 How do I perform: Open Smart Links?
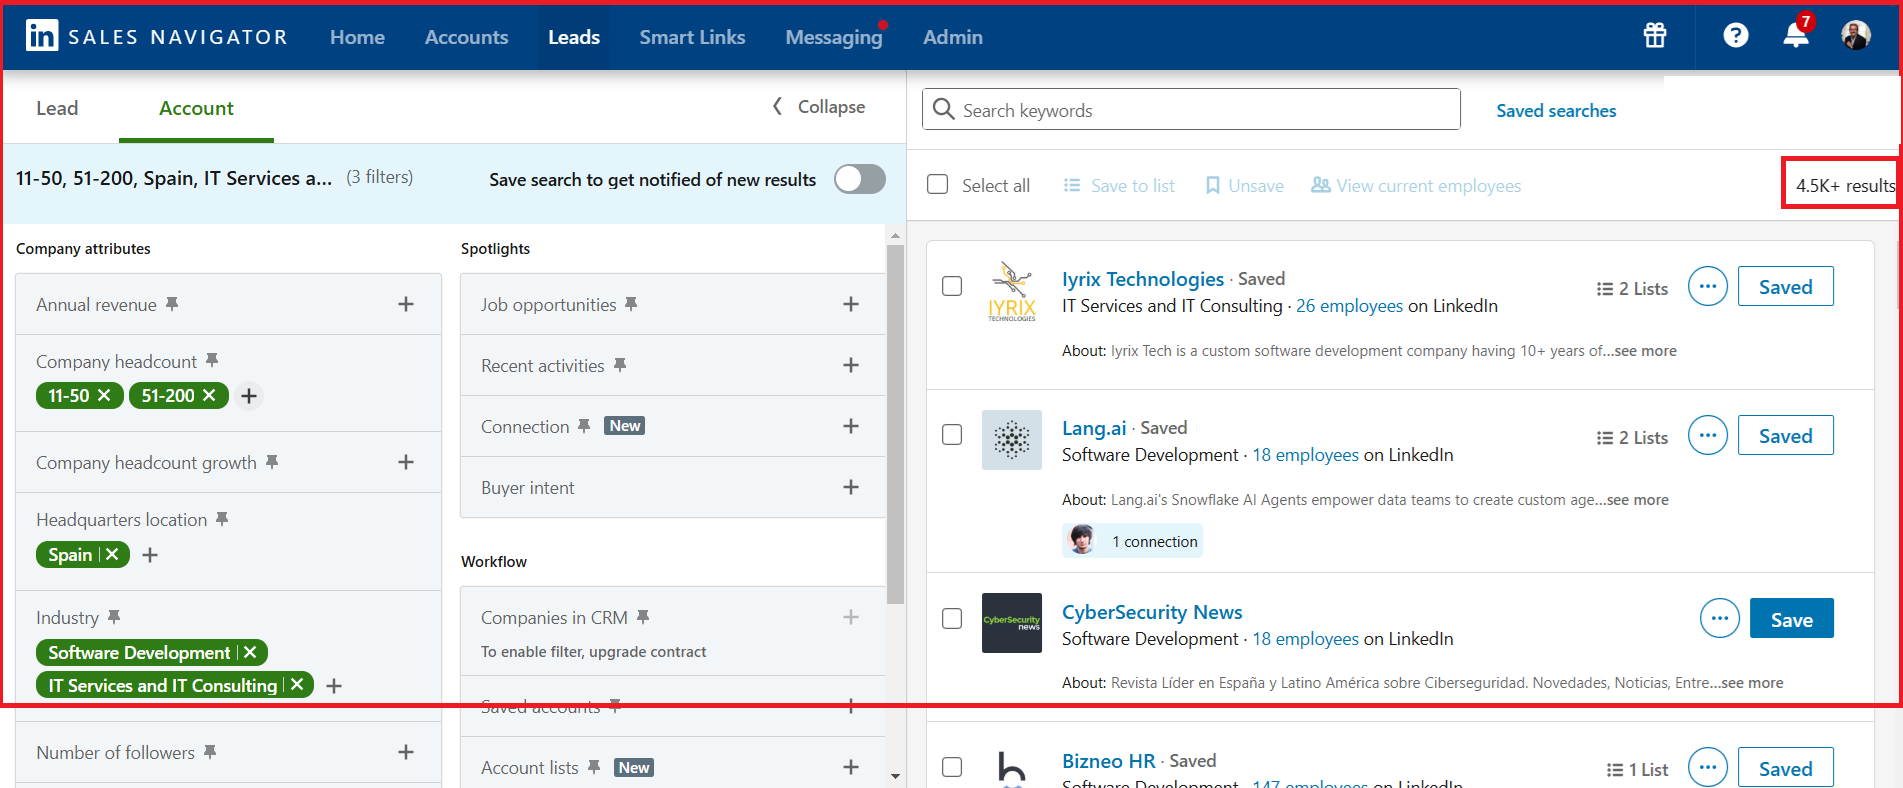coord(692,37)
